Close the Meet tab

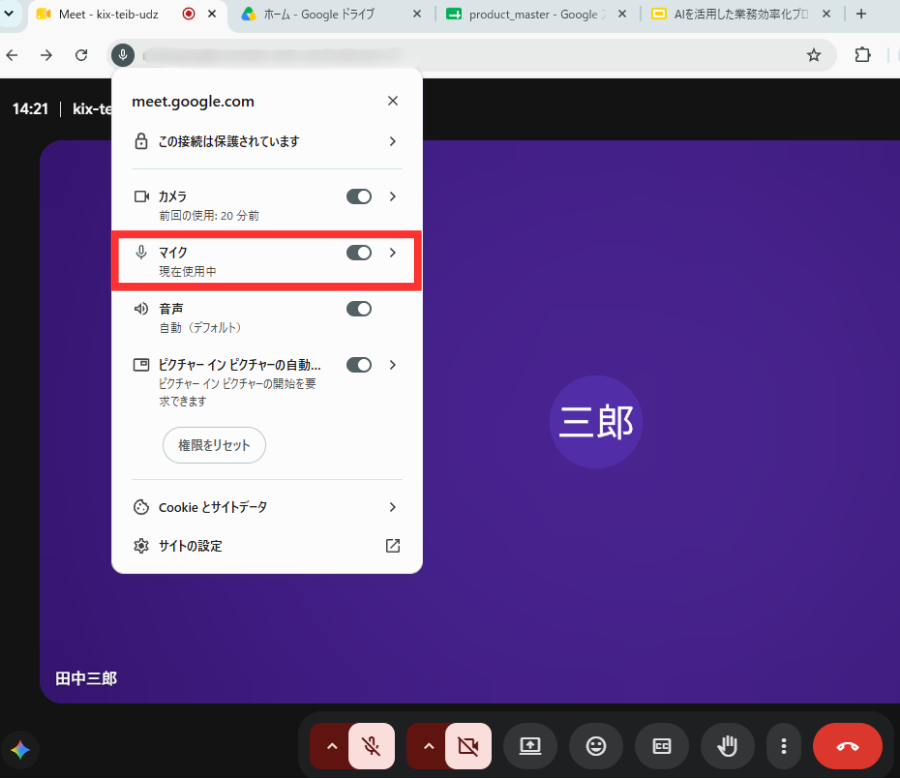click(212, 14)
